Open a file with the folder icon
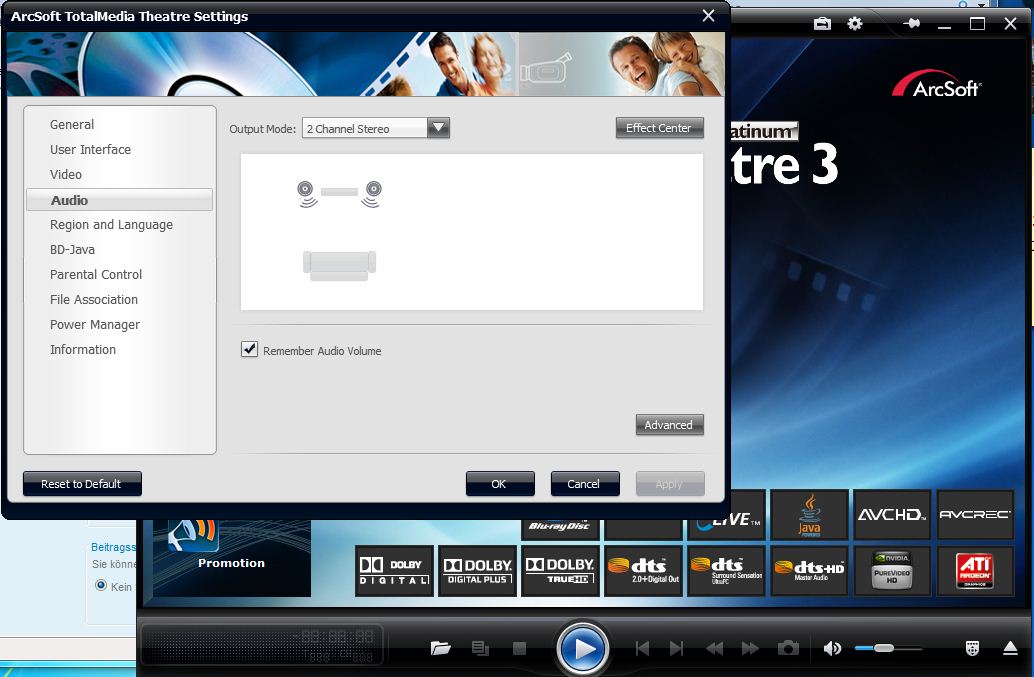 point(440,648)
